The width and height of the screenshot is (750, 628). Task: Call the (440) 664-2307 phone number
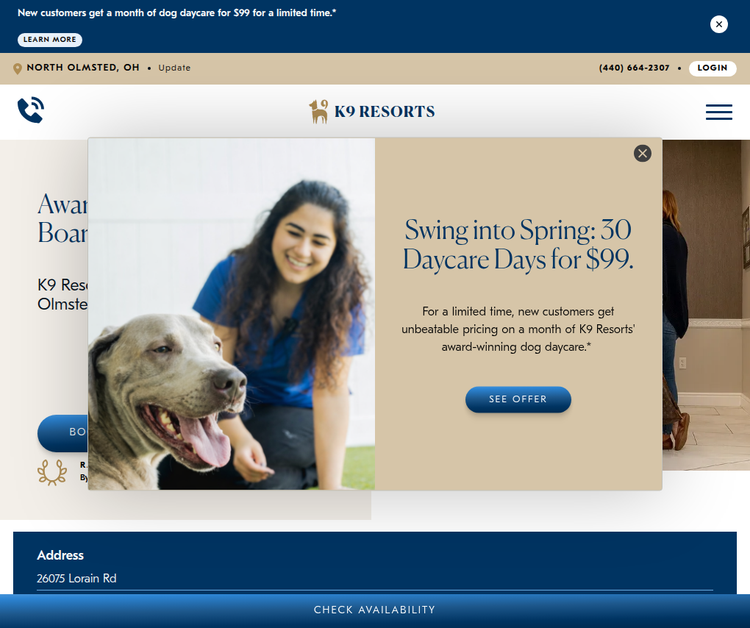[x=634, y=68]
